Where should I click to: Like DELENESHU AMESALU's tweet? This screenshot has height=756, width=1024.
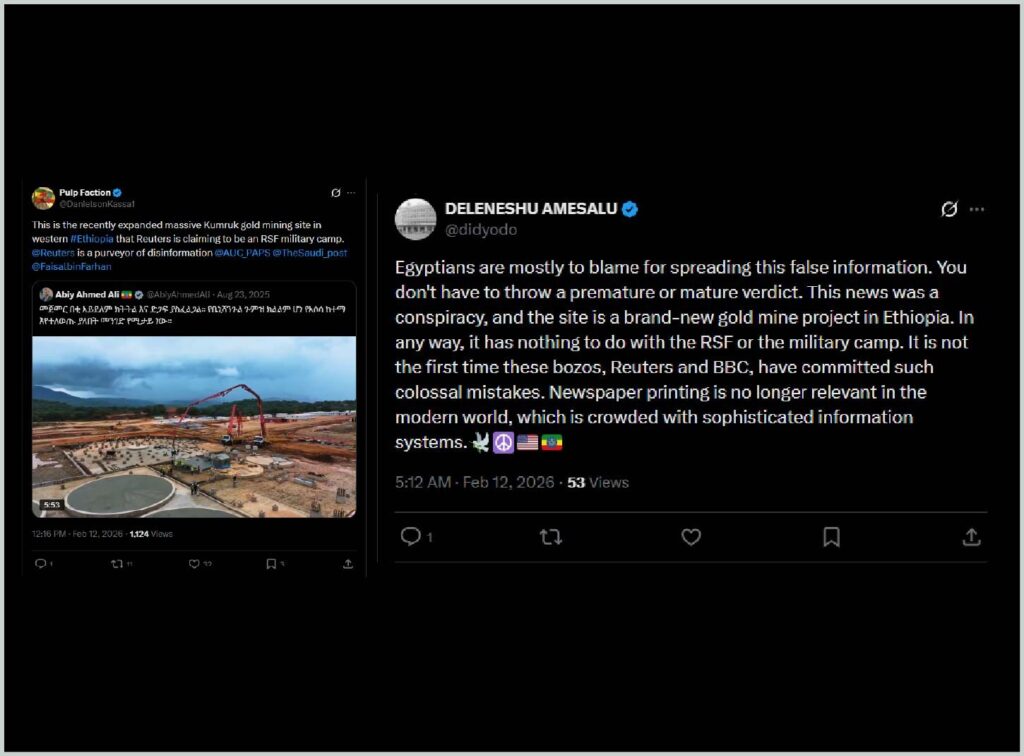pos(691,537)
